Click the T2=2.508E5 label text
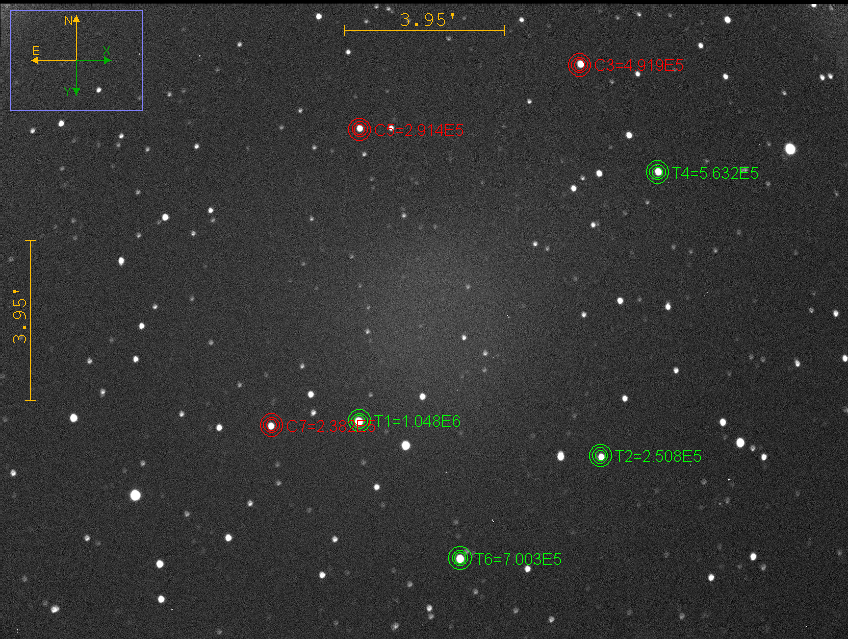Screen dimensions: 849x639 click(x=658, y=456)
